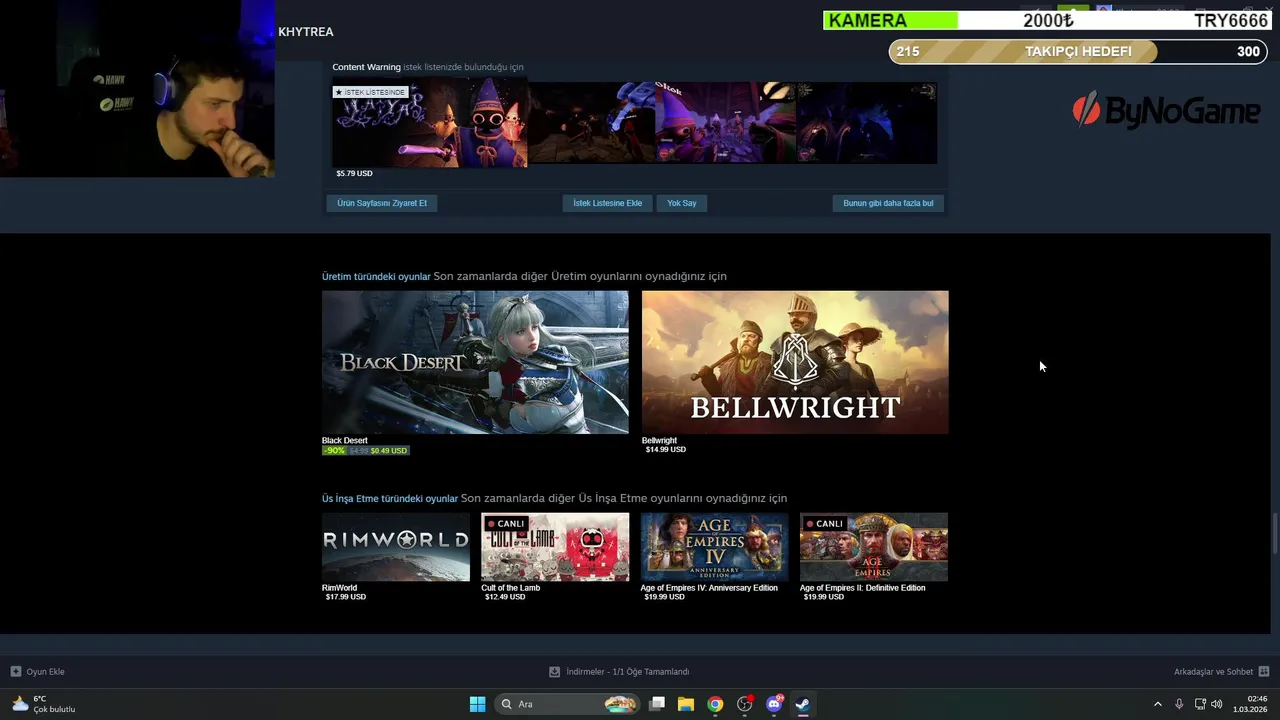Open File Explorer from the taskbar
This screenshot has width=1280, height=720.
[686, 704]
